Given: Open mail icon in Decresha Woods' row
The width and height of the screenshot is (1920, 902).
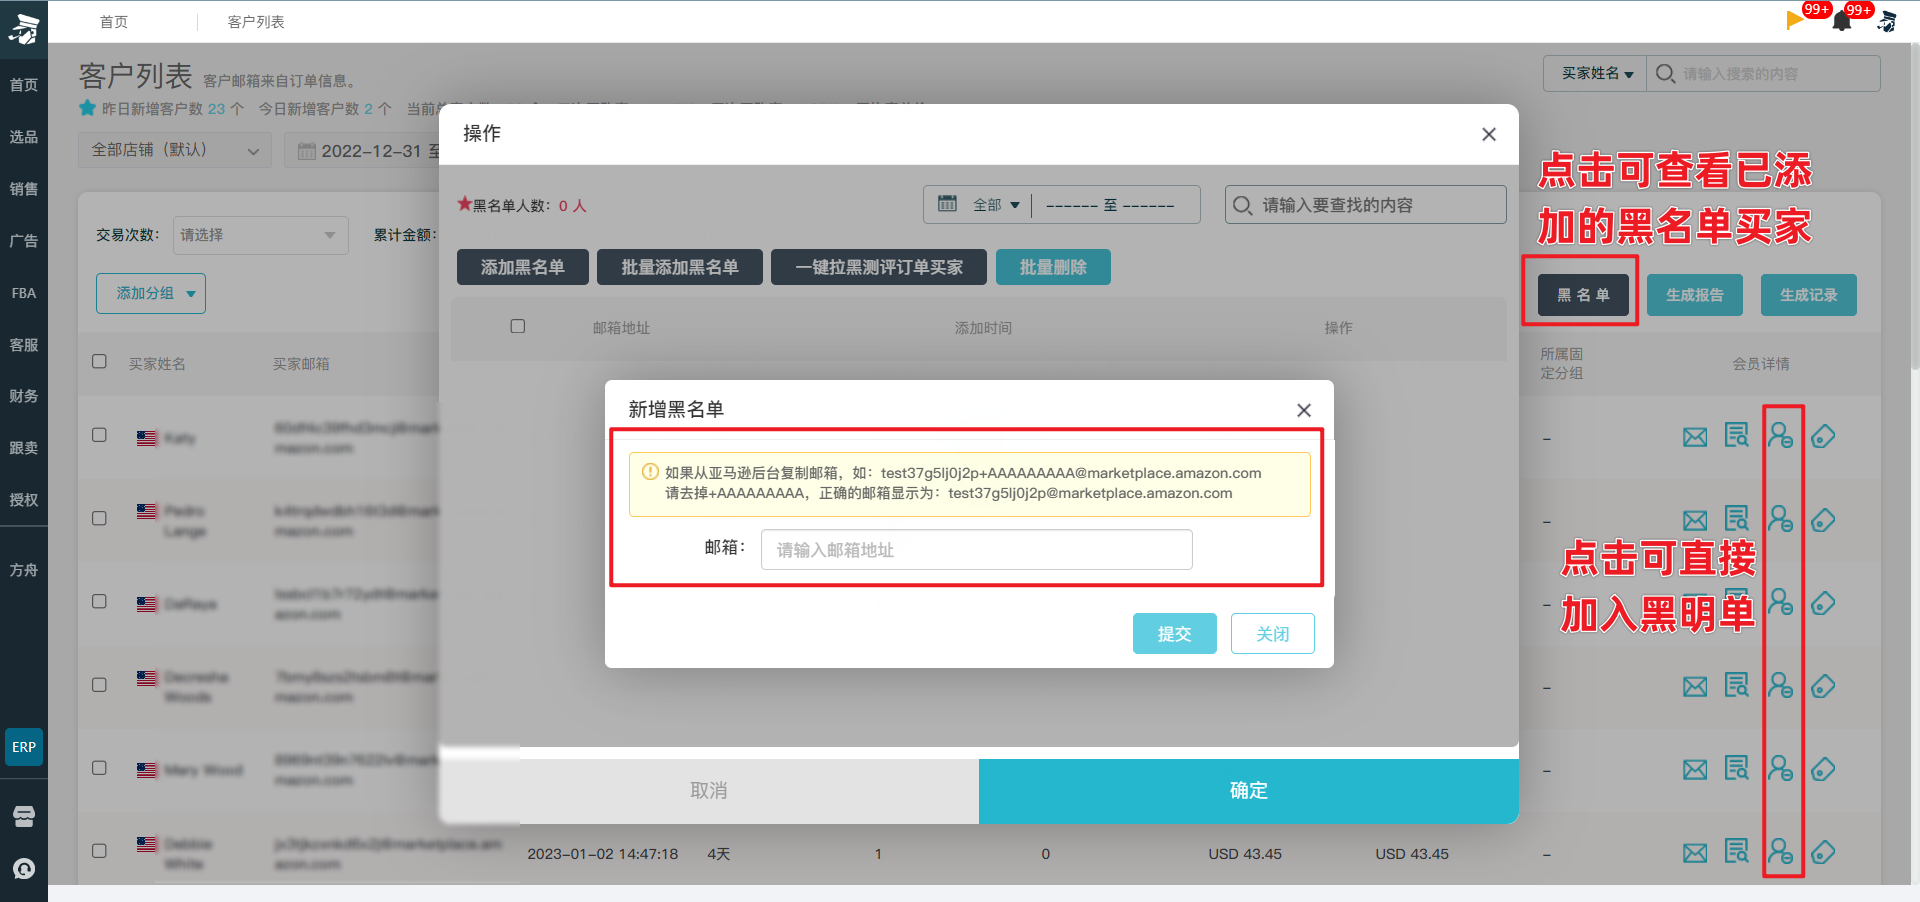Looking at the screenshot, I should click(1695, 687).
